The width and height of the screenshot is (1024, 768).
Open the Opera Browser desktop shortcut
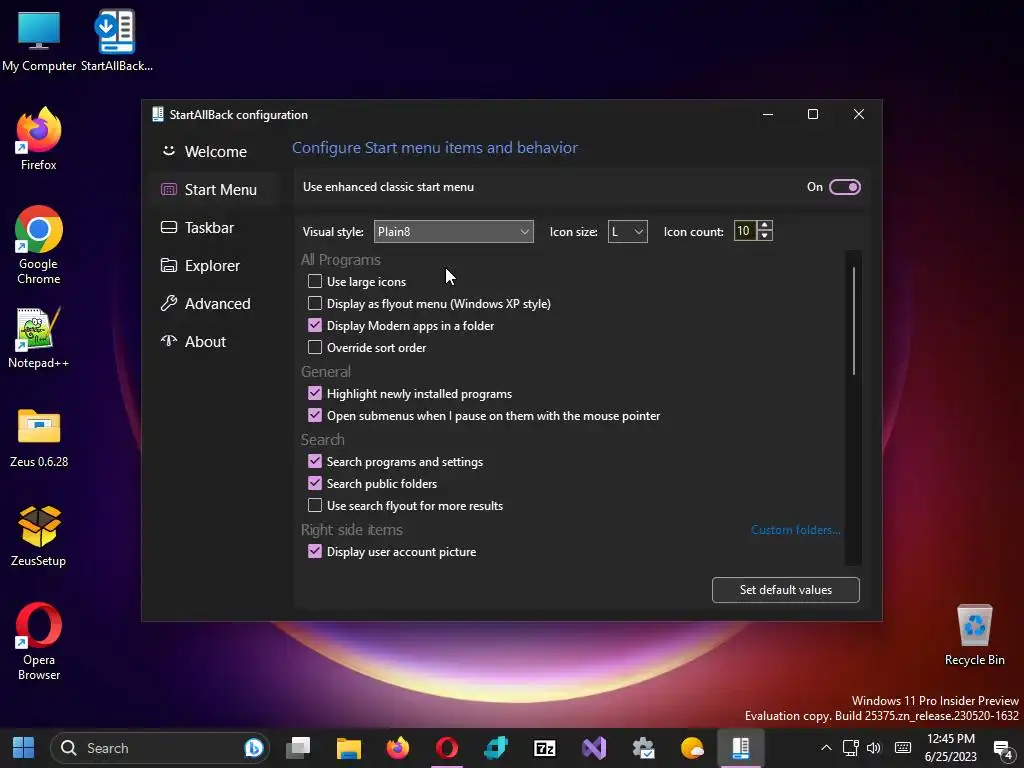[39, 641]
